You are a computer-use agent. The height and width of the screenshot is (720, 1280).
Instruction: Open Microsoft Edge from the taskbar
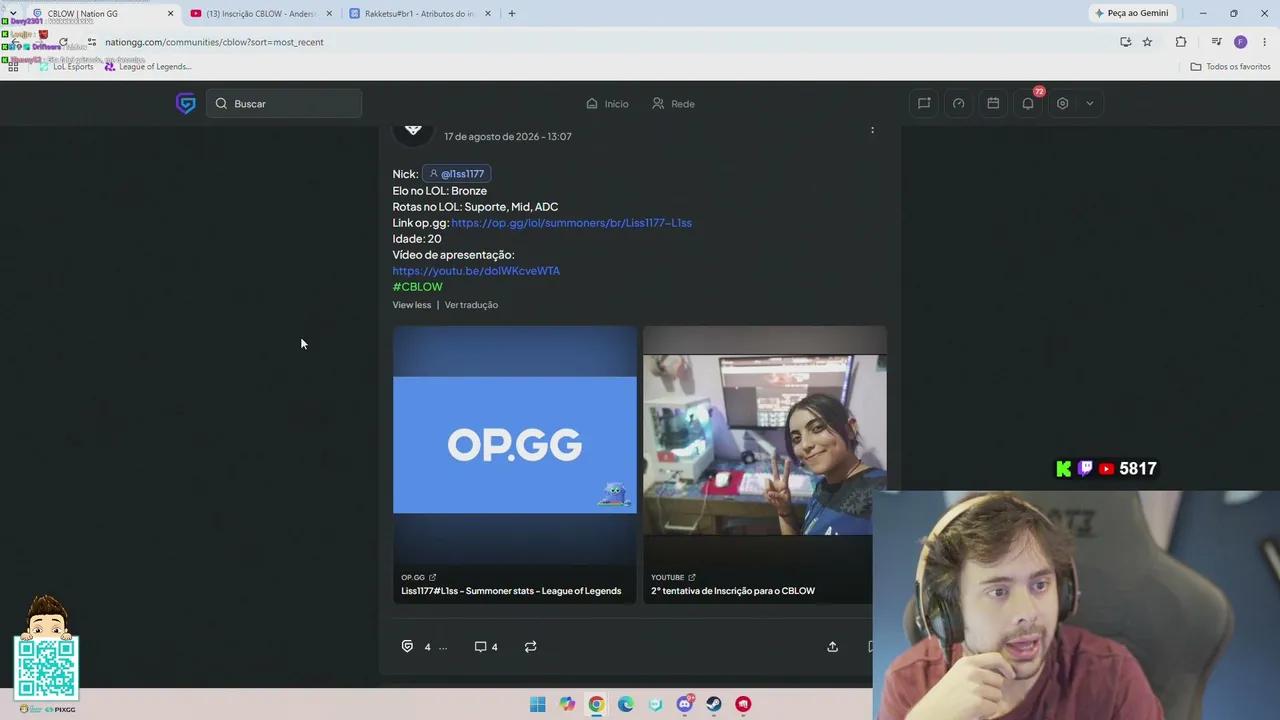point(626,704)
